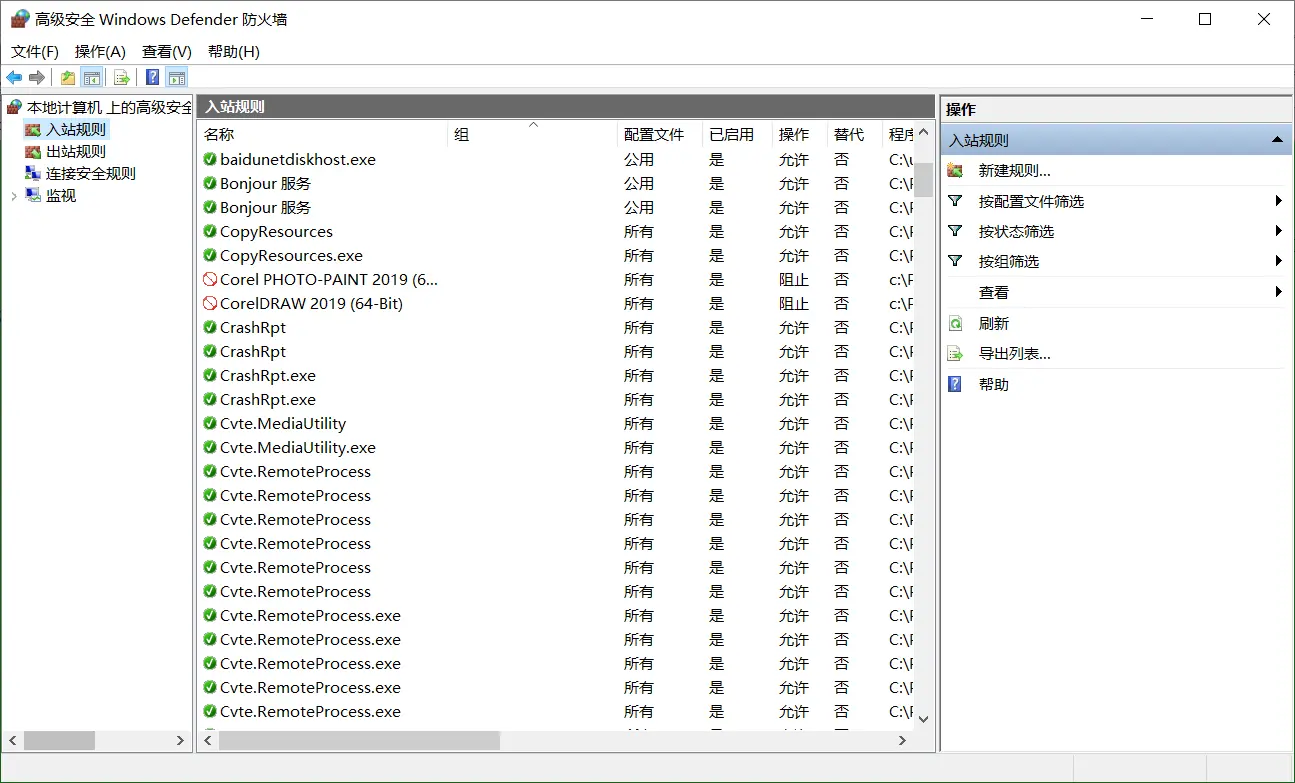Collapse the 入站规则 section in actions pane

(1277, 141)
